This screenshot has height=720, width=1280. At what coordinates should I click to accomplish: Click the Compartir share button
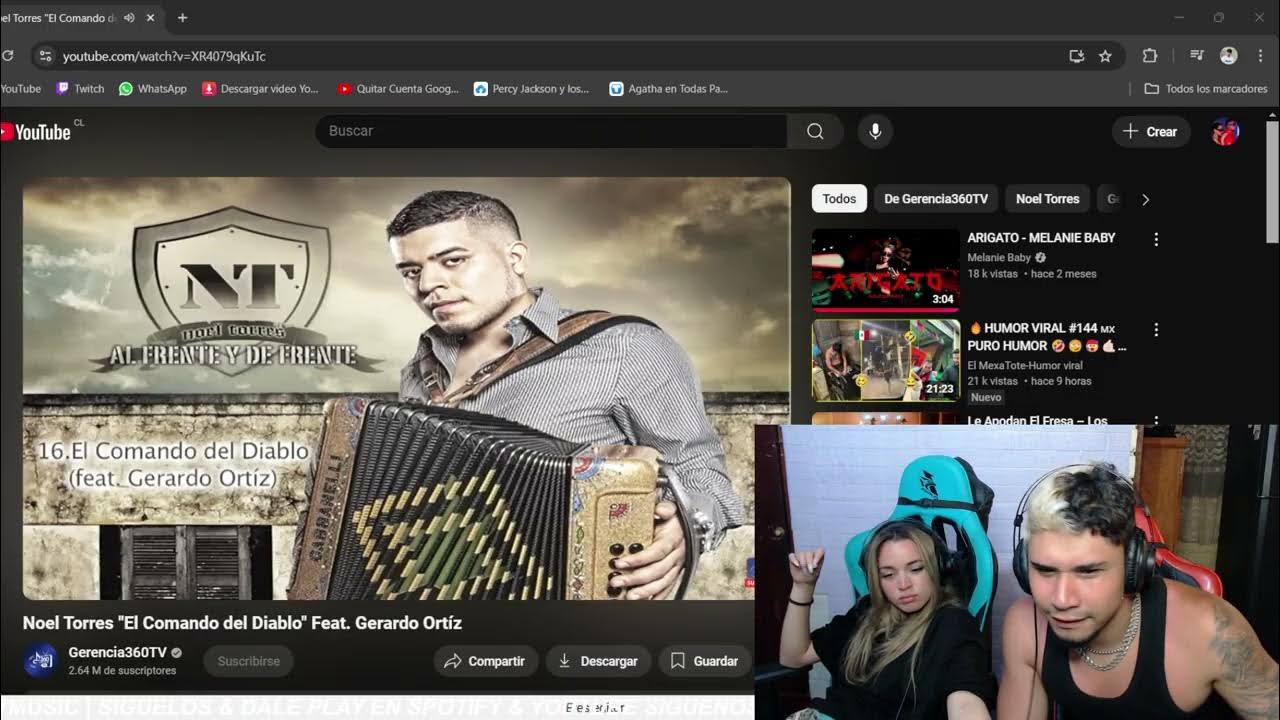pyautogui.click(x=486, y=661)
